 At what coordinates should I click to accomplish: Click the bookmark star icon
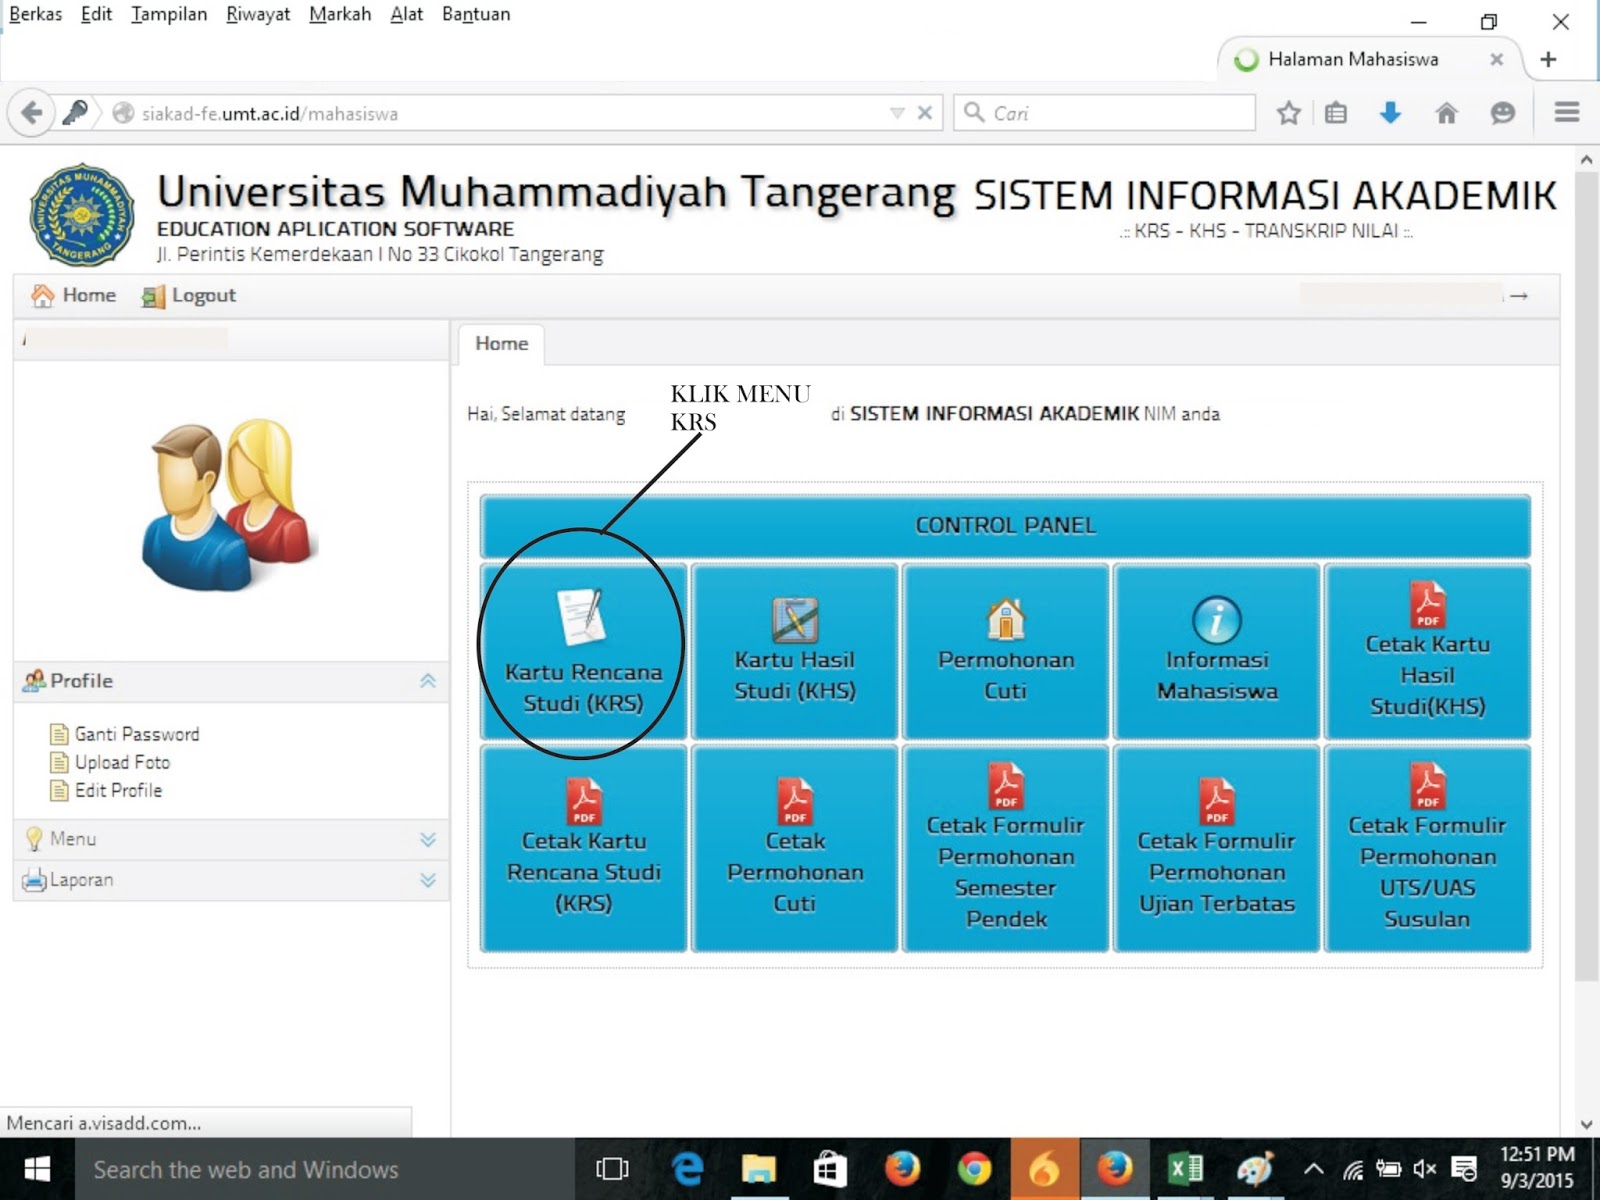pyautogui.click(x=1288, y=113)
